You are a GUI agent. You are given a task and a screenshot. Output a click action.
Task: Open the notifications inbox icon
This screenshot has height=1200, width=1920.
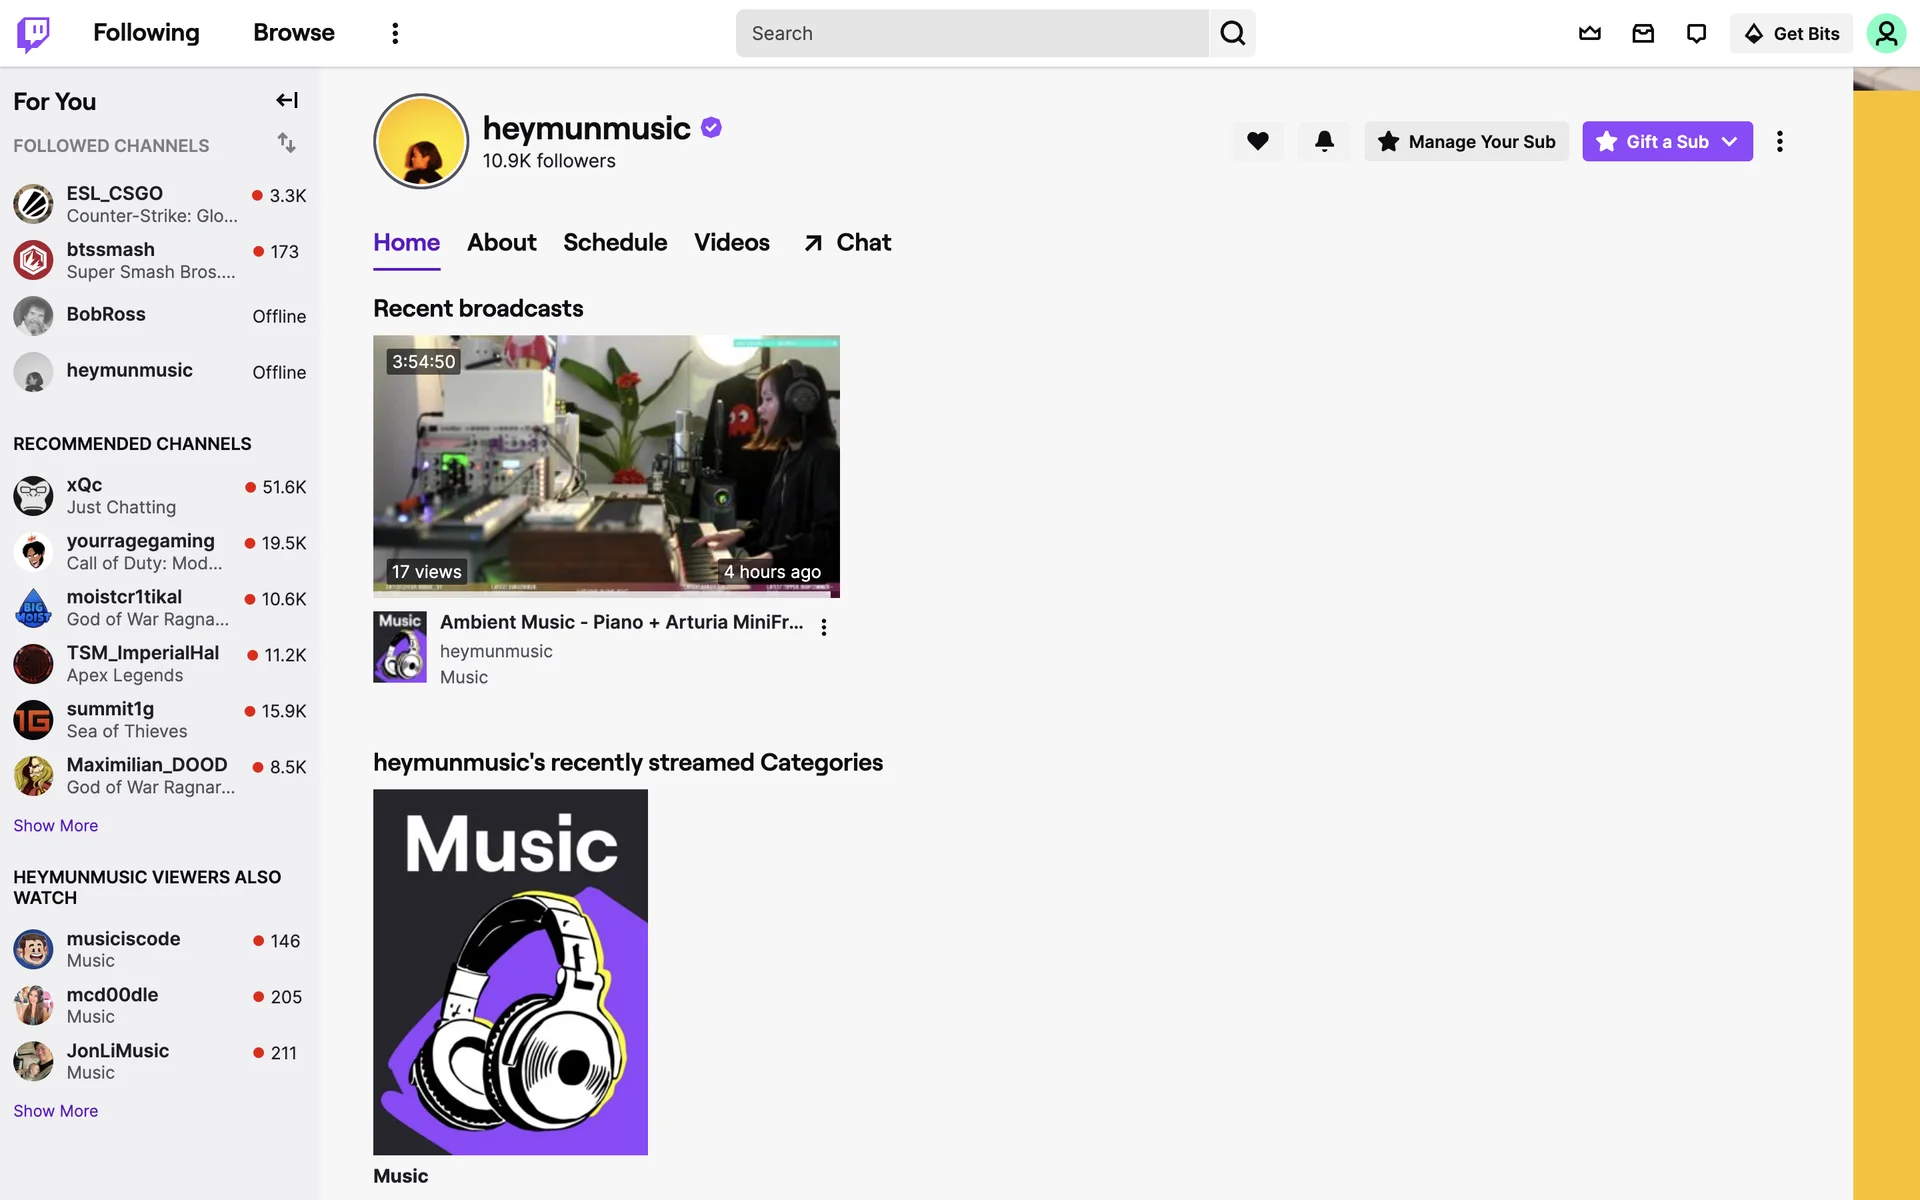click(x=1643, y=33)
